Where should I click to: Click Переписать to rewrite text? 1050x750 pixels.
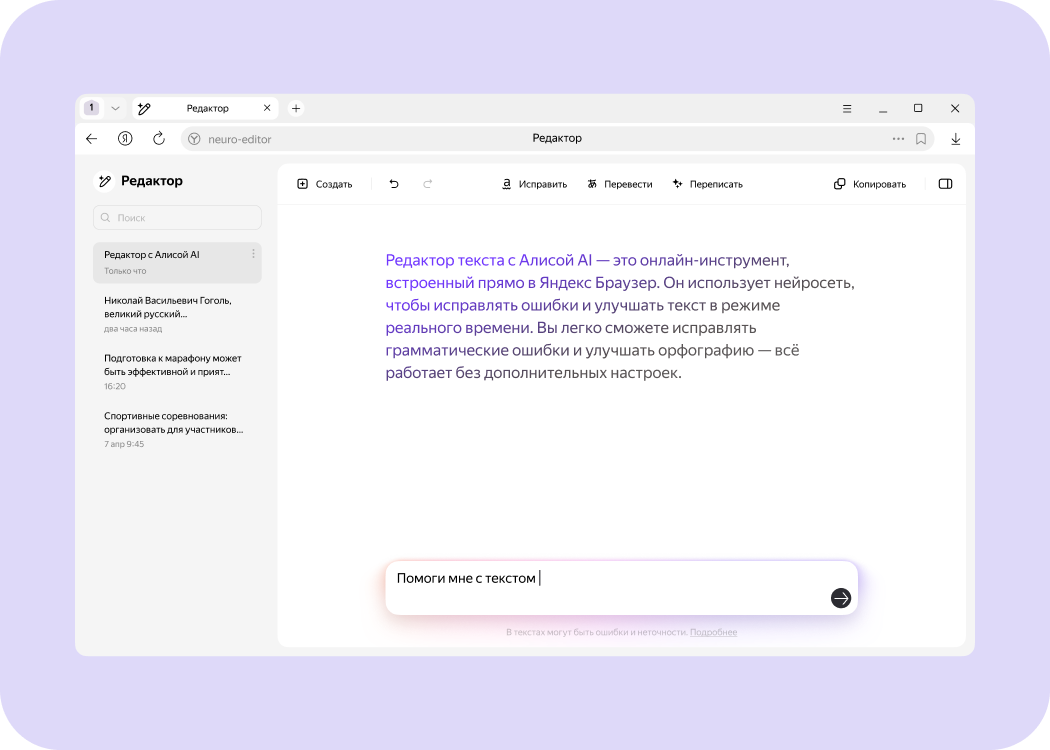pyautogui.click(x=708, y=184)
